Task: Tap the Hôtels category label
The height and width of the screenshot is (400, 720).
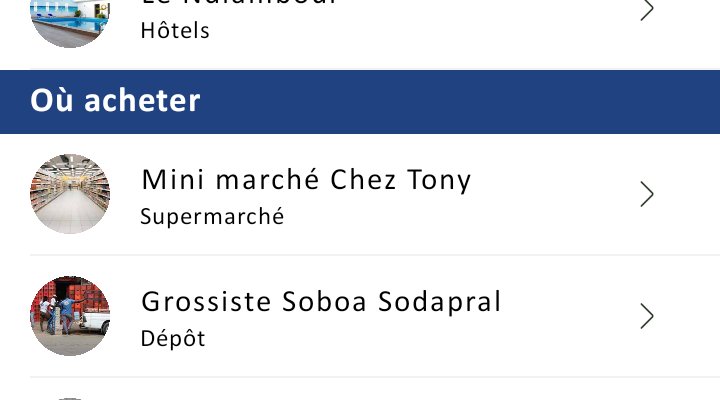Action: tap(175, 31)
